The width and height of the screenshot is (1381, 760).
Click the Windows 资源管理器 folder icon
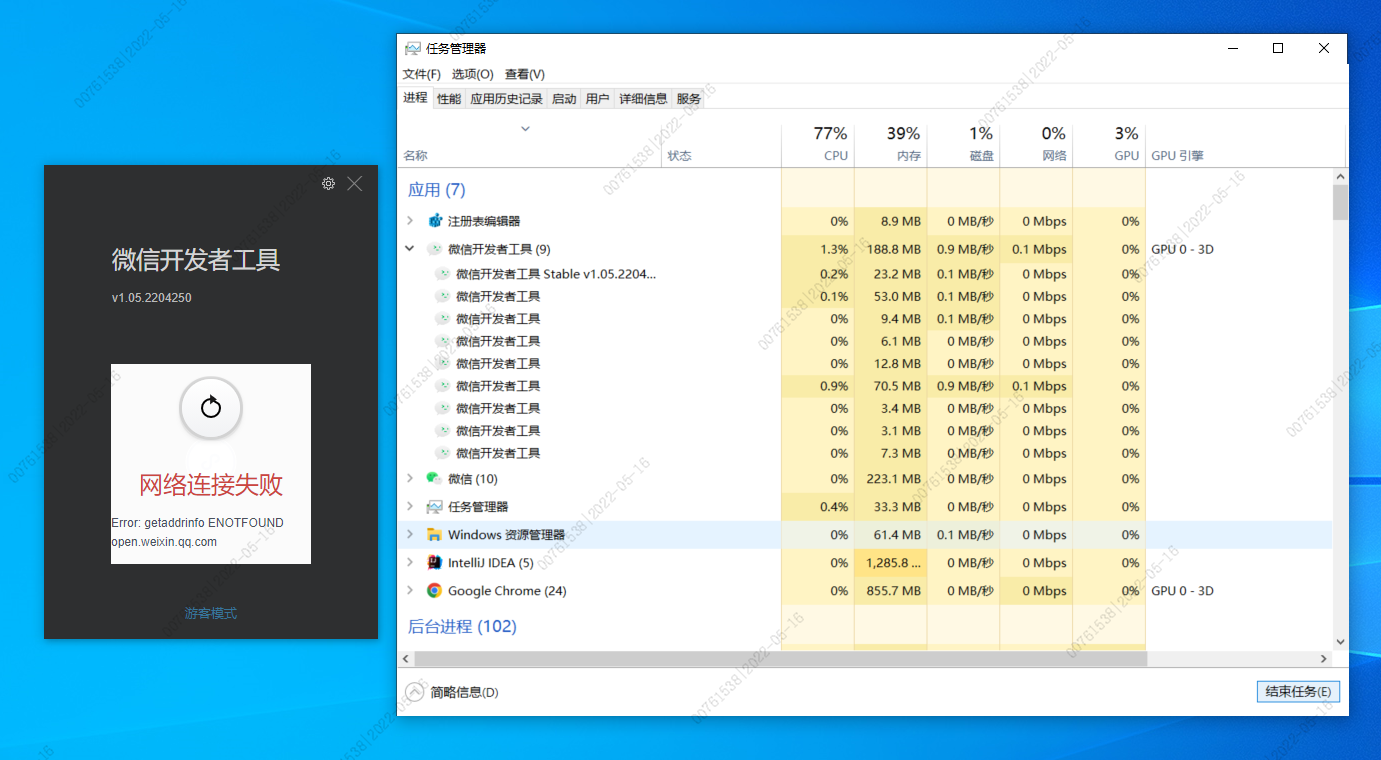435,535
